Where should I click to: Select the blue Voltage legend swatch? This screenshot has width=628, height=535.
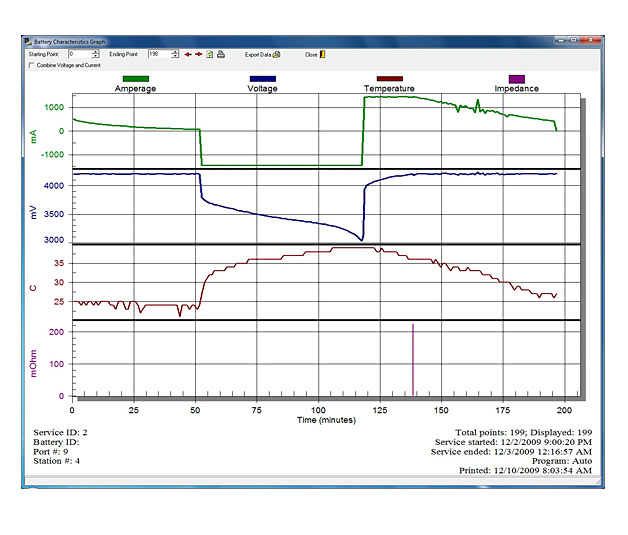(x=262, y=78)
